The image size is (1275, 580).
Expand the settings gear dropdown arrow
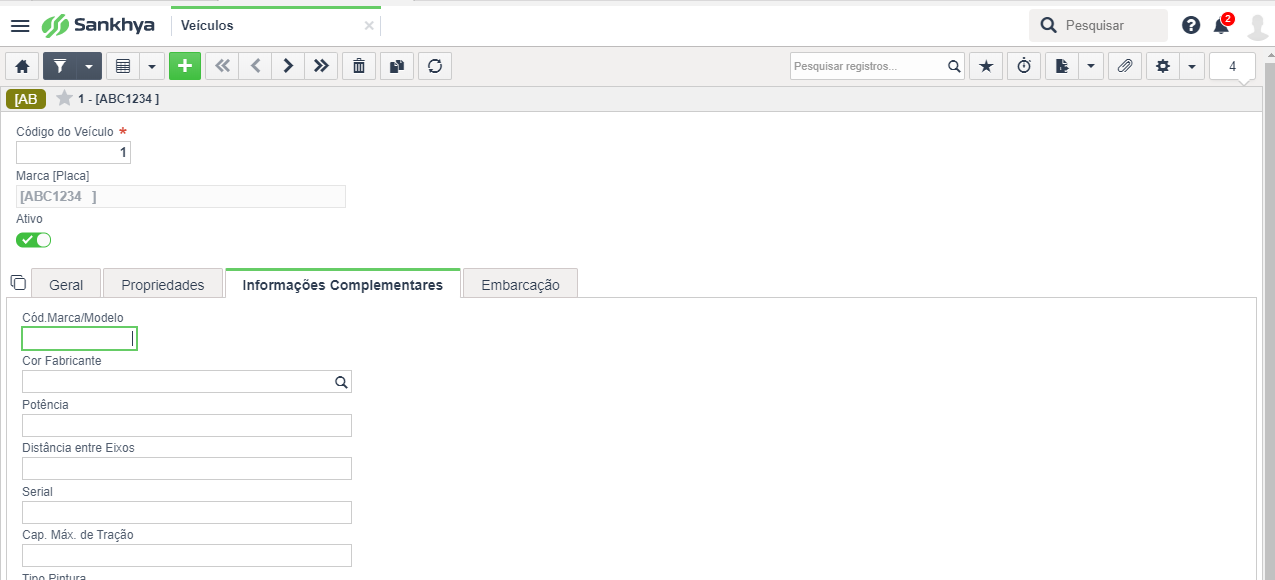pos(1192,66)
